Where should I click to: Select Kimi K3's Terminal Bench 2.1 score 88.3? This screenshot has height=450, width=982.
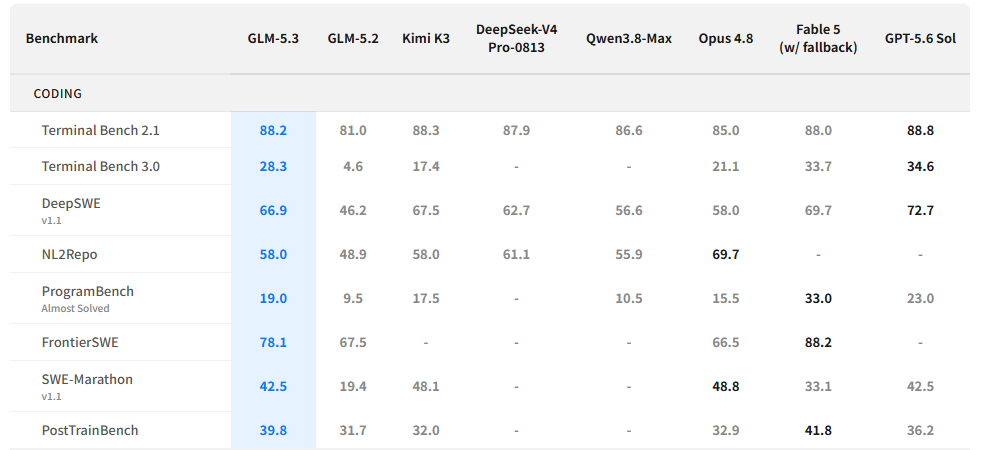[426, 130]
